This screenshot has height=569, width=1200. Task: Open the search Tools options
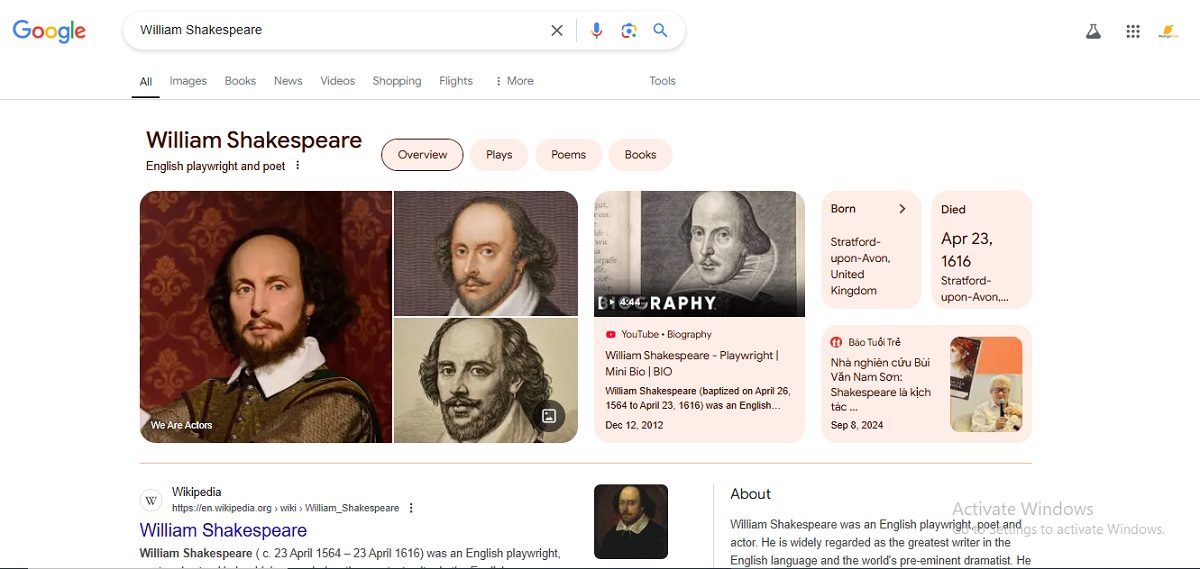click(663, 81)
